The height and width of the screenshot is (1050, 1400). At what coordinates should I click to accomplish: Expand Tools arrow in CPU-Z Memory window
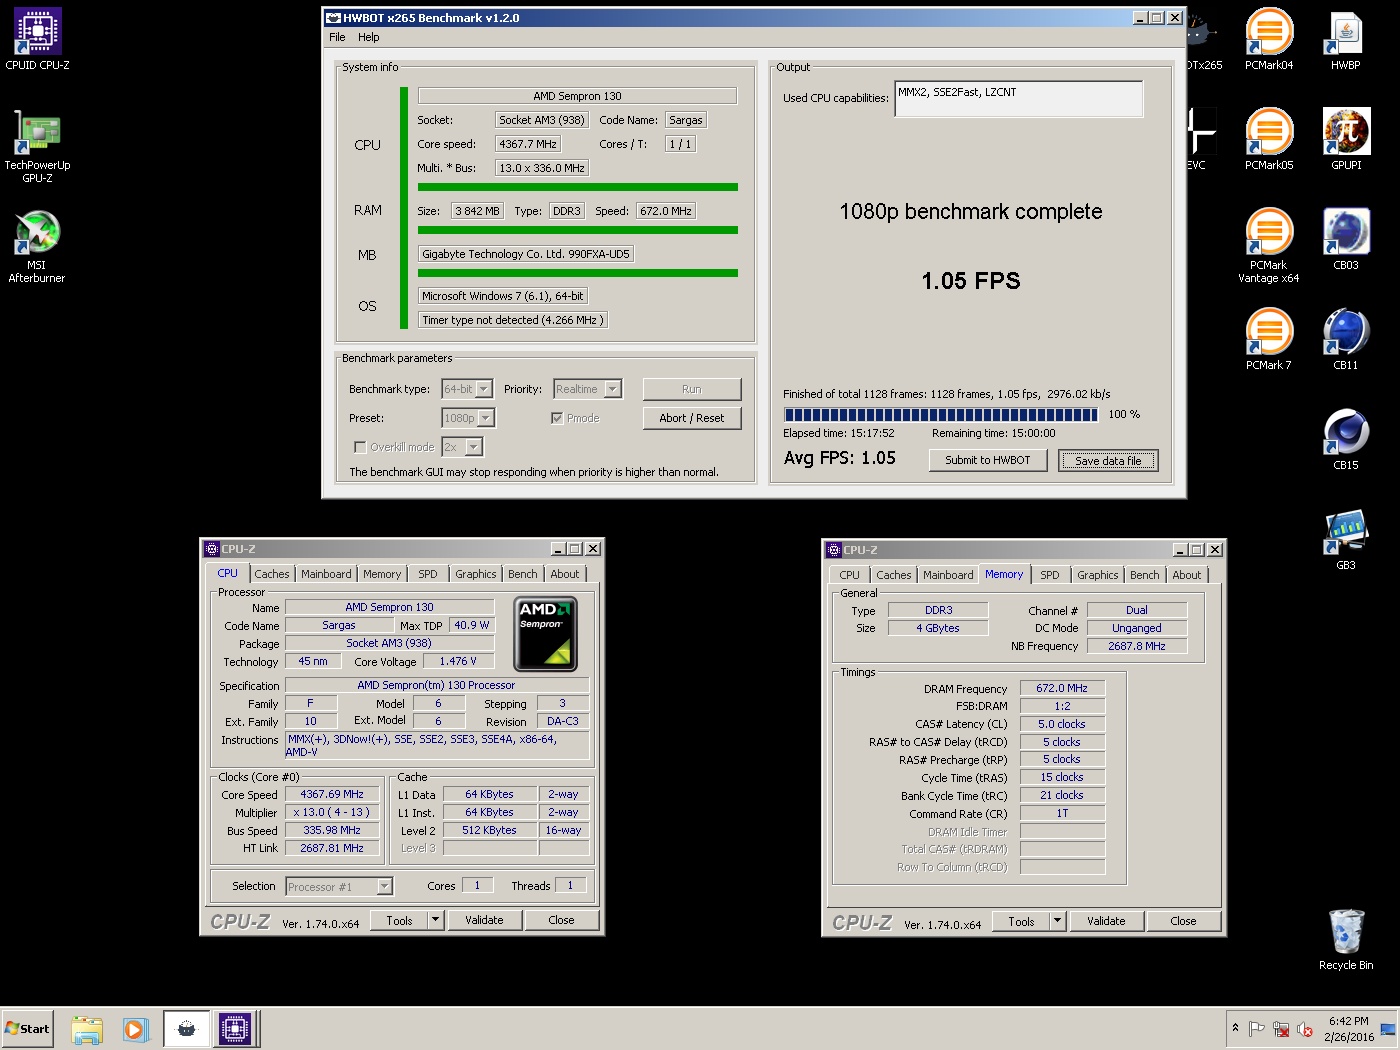[1057, 921]
